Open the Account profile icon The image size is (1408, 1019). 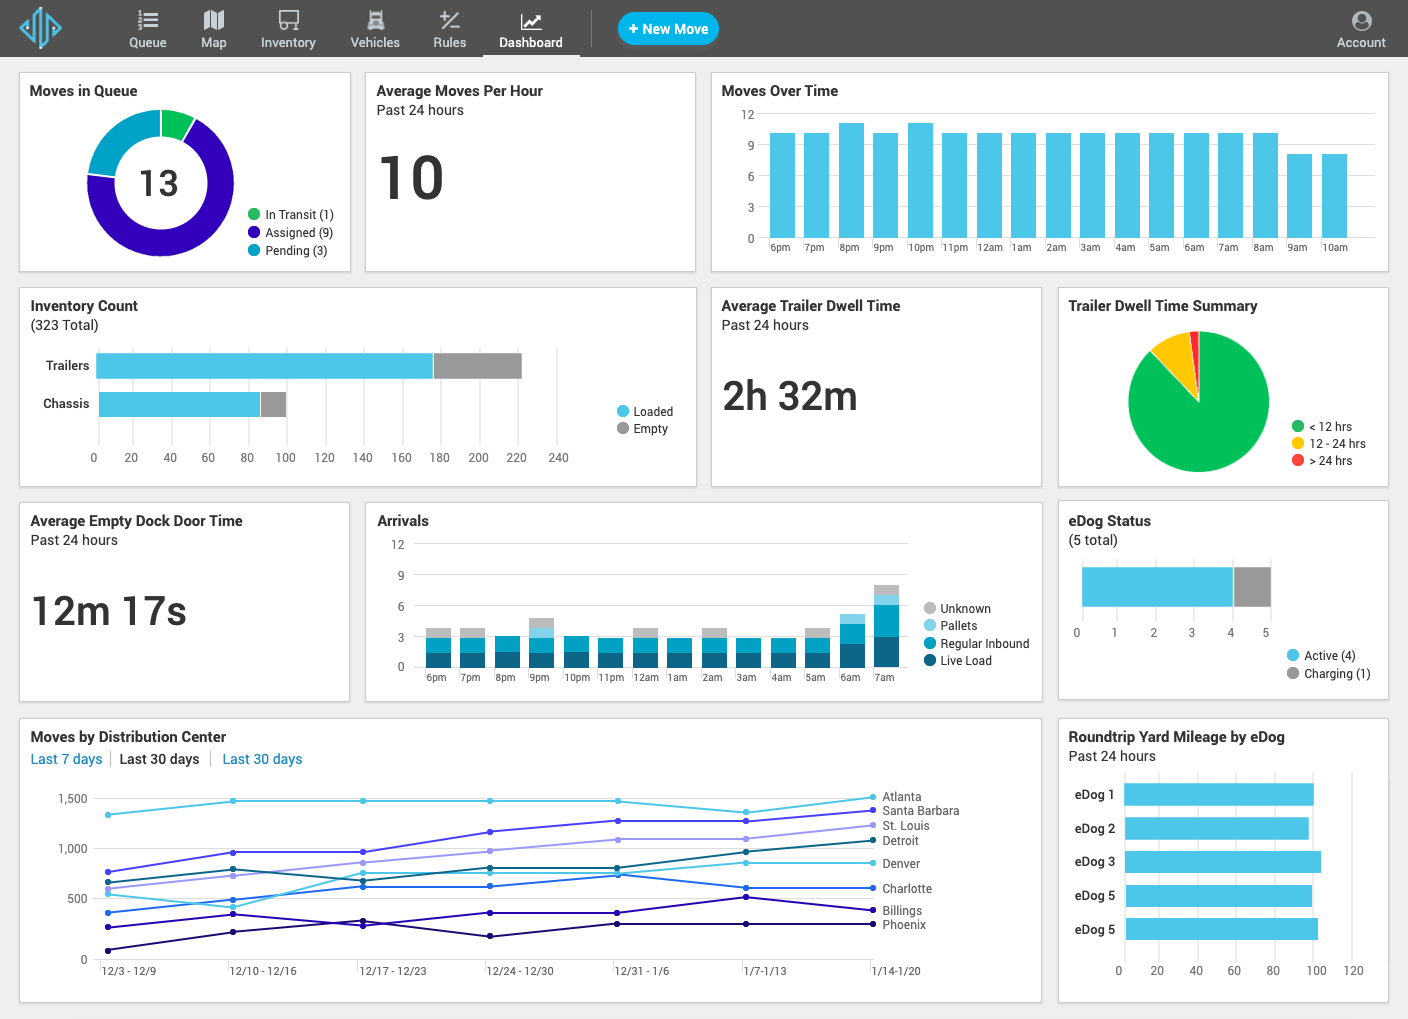tap(1361, 20)
